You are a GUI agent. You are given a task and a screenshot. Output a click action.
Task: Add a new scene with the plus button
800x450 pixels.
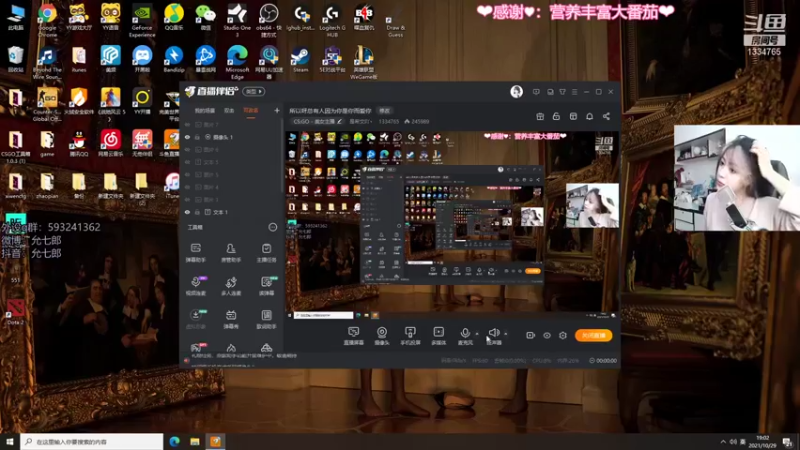pos(277,110)
